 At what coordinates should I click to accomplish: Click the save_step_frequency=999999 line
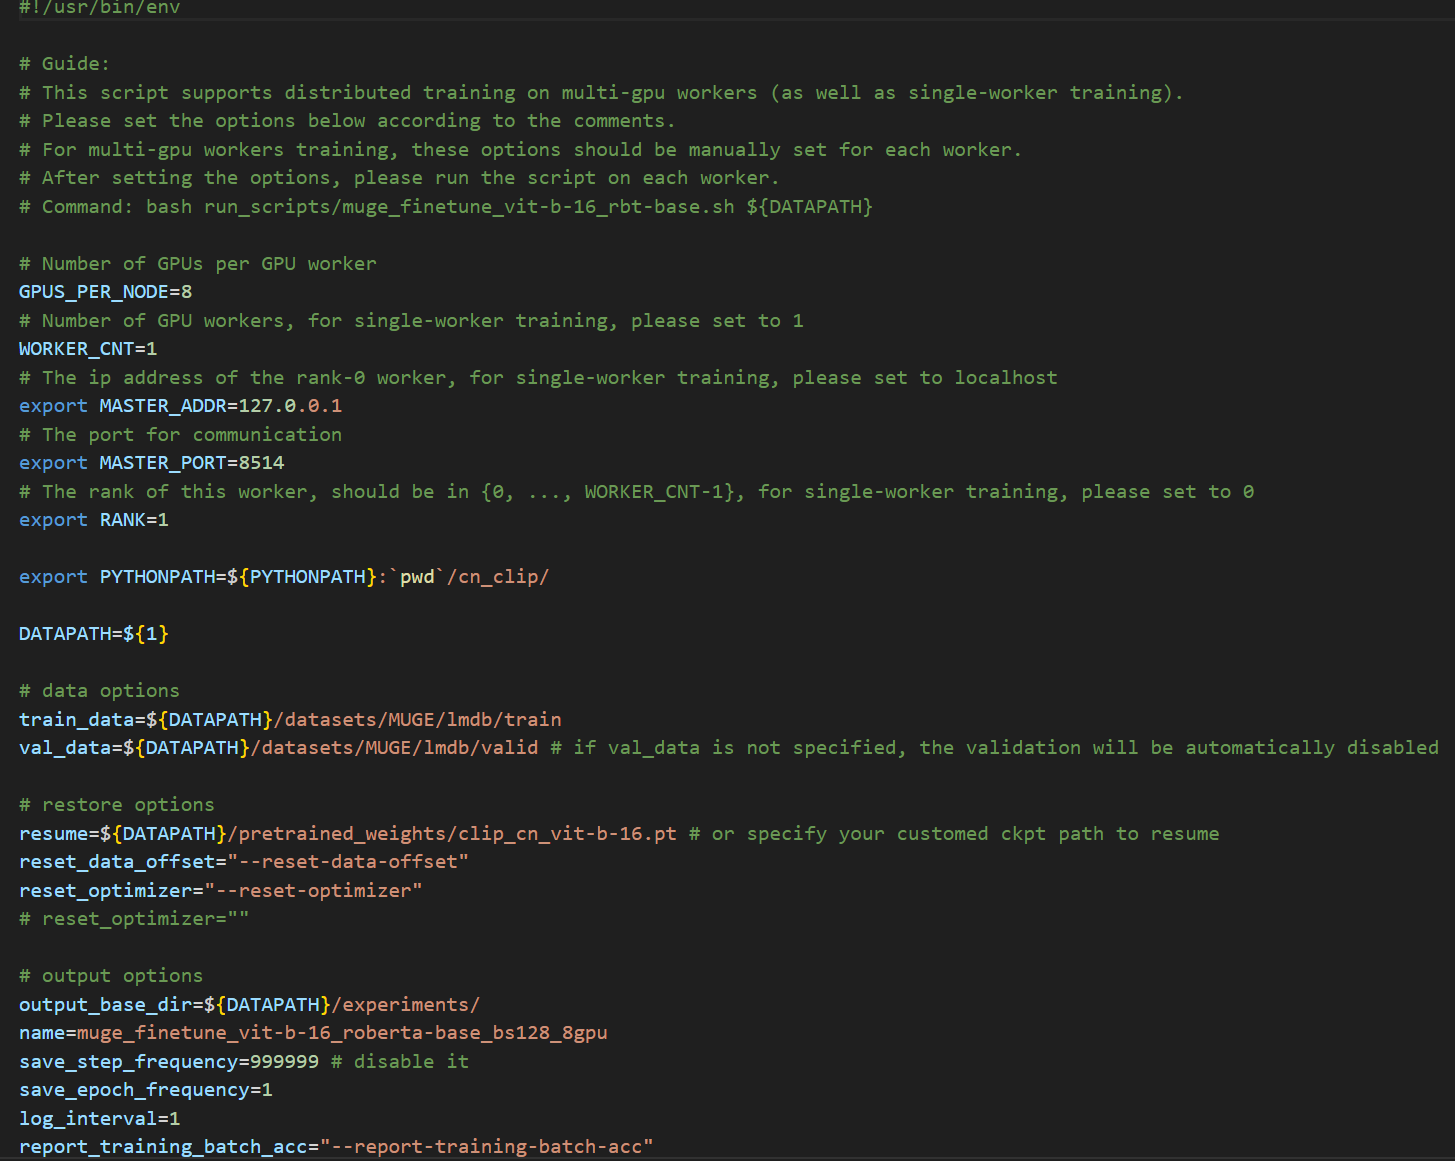click(x=168, y=1061)
